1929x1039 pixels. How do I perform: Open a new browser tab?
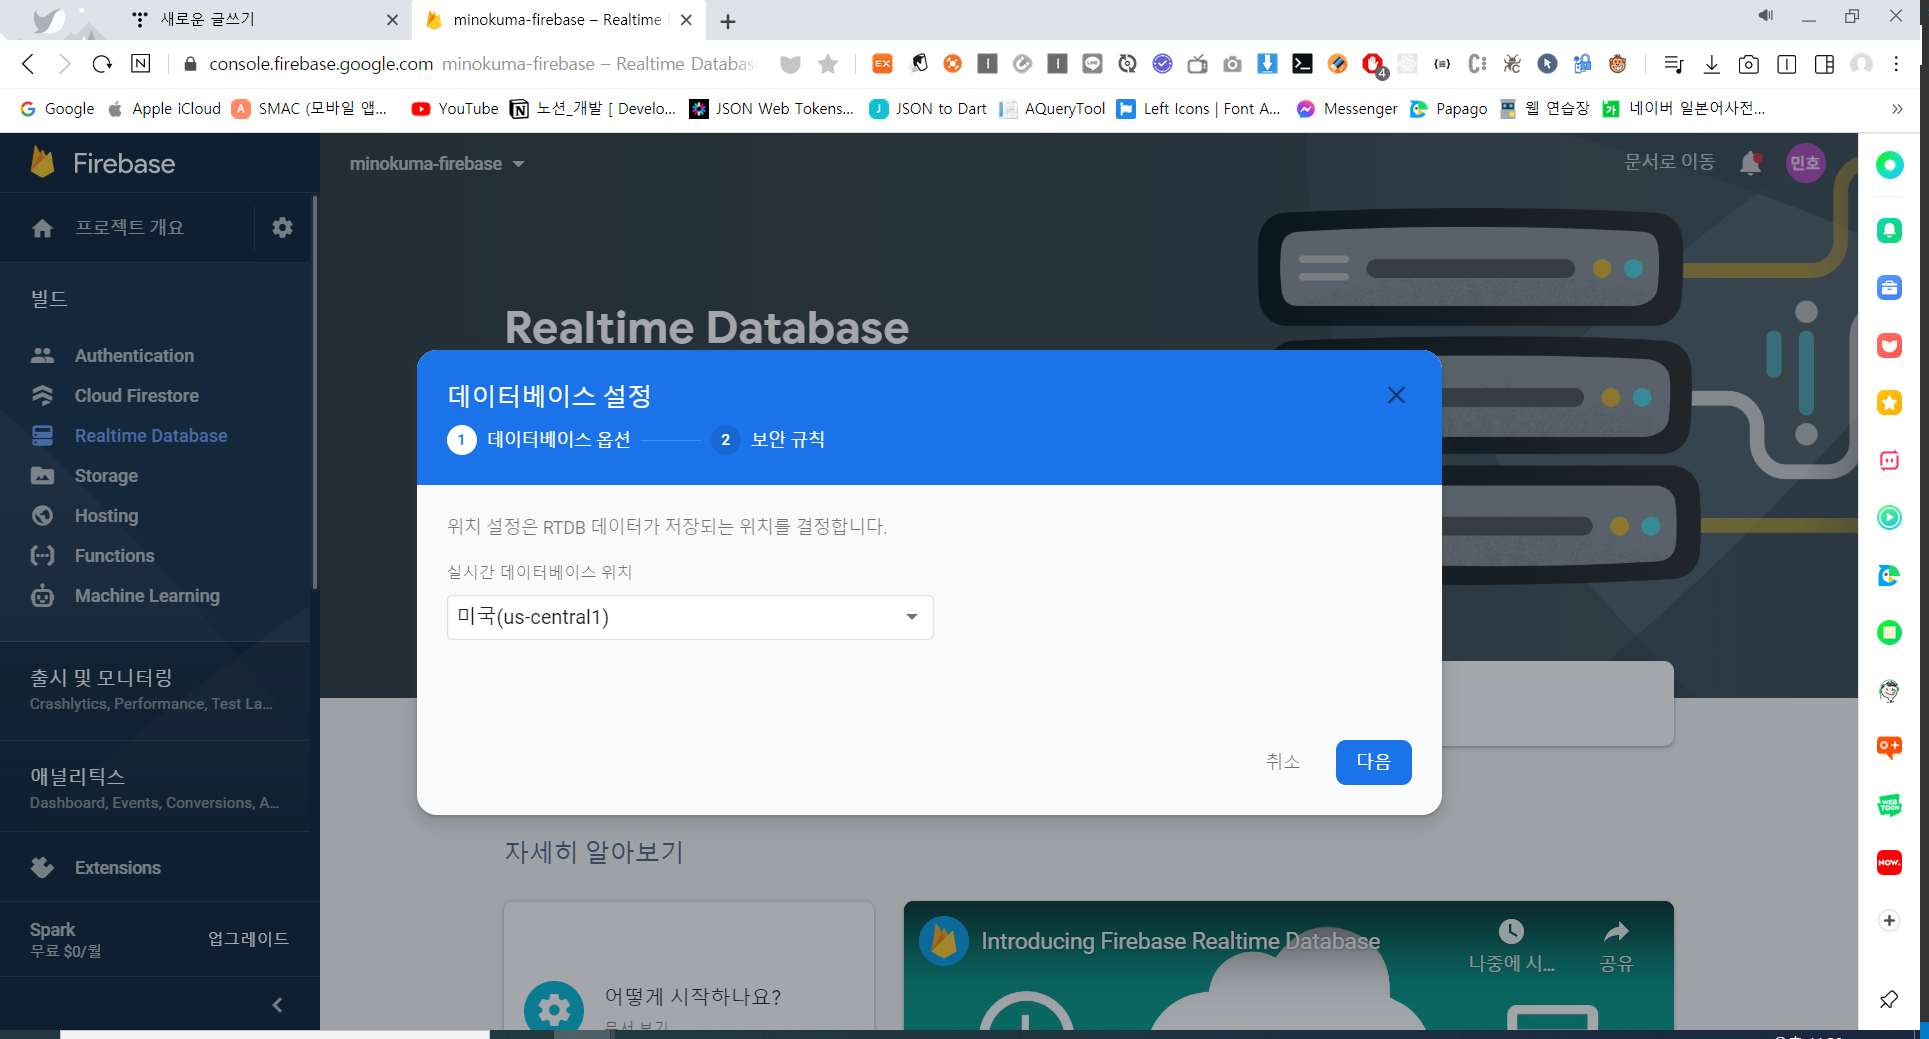(x=728, y=21)
